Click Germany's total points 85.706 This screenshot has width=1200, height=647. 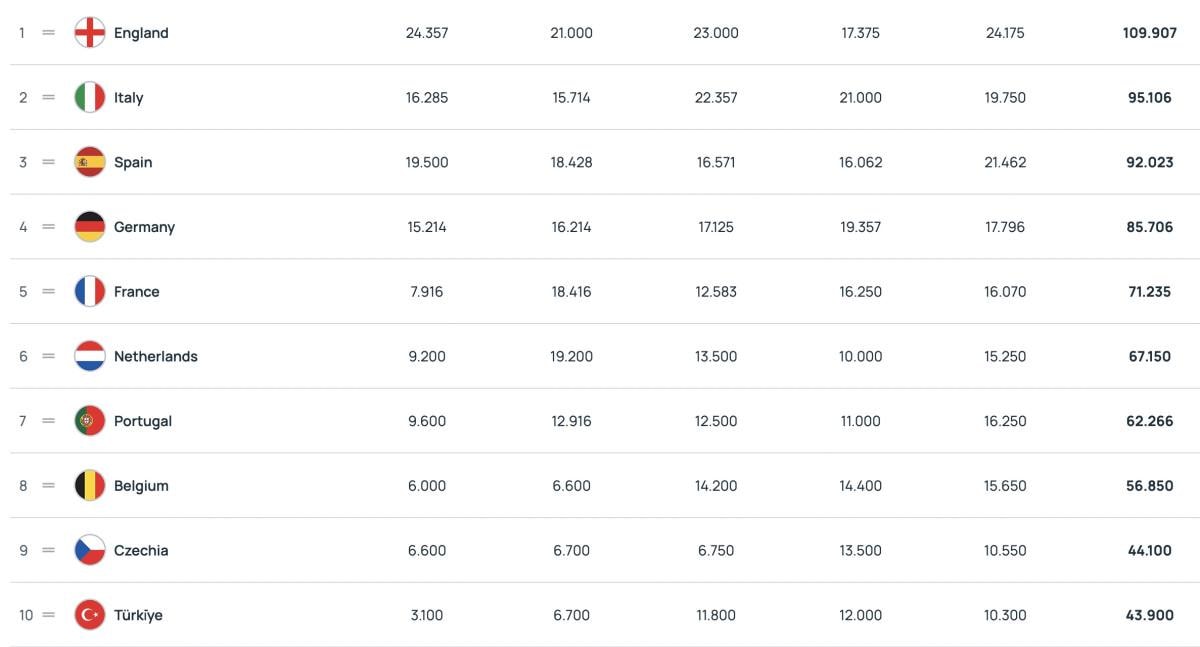click(1149, 227)
